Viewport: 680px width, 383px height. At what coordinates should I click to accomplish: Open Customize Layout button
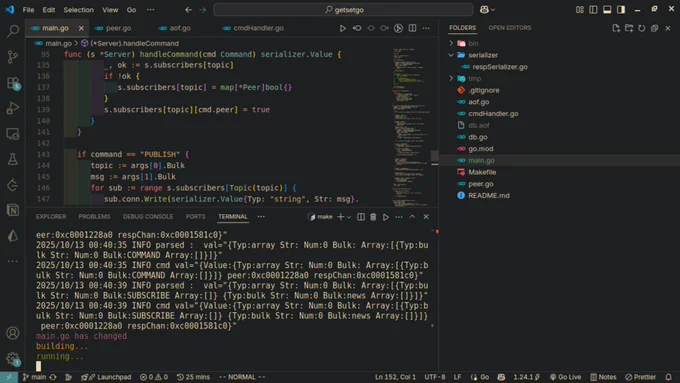click(x=580, y=10)
